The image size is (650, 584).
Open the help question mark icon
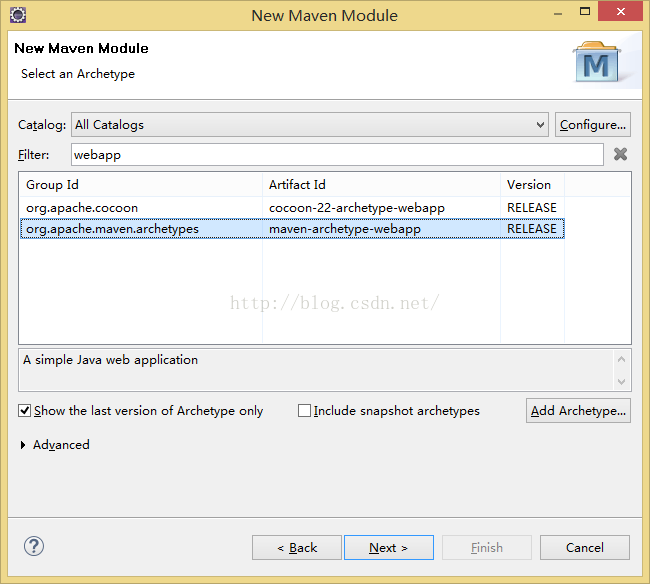[34, 546]
